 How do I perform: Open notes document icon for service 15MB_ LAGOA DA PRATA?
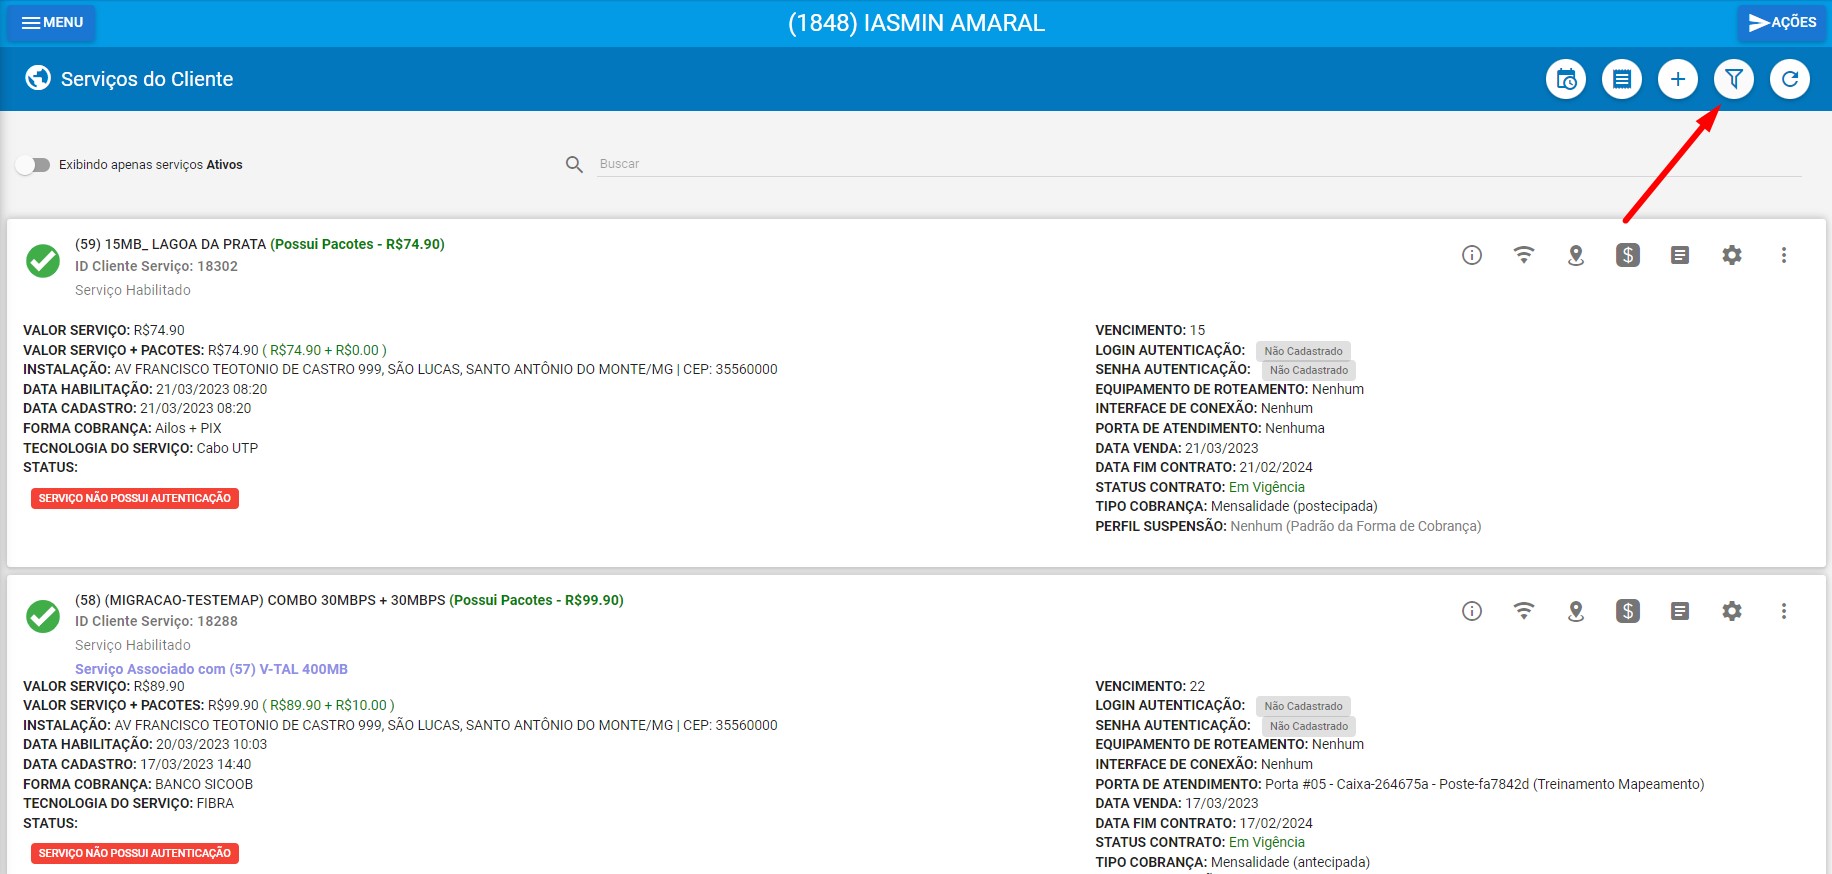click(1680, 255)
